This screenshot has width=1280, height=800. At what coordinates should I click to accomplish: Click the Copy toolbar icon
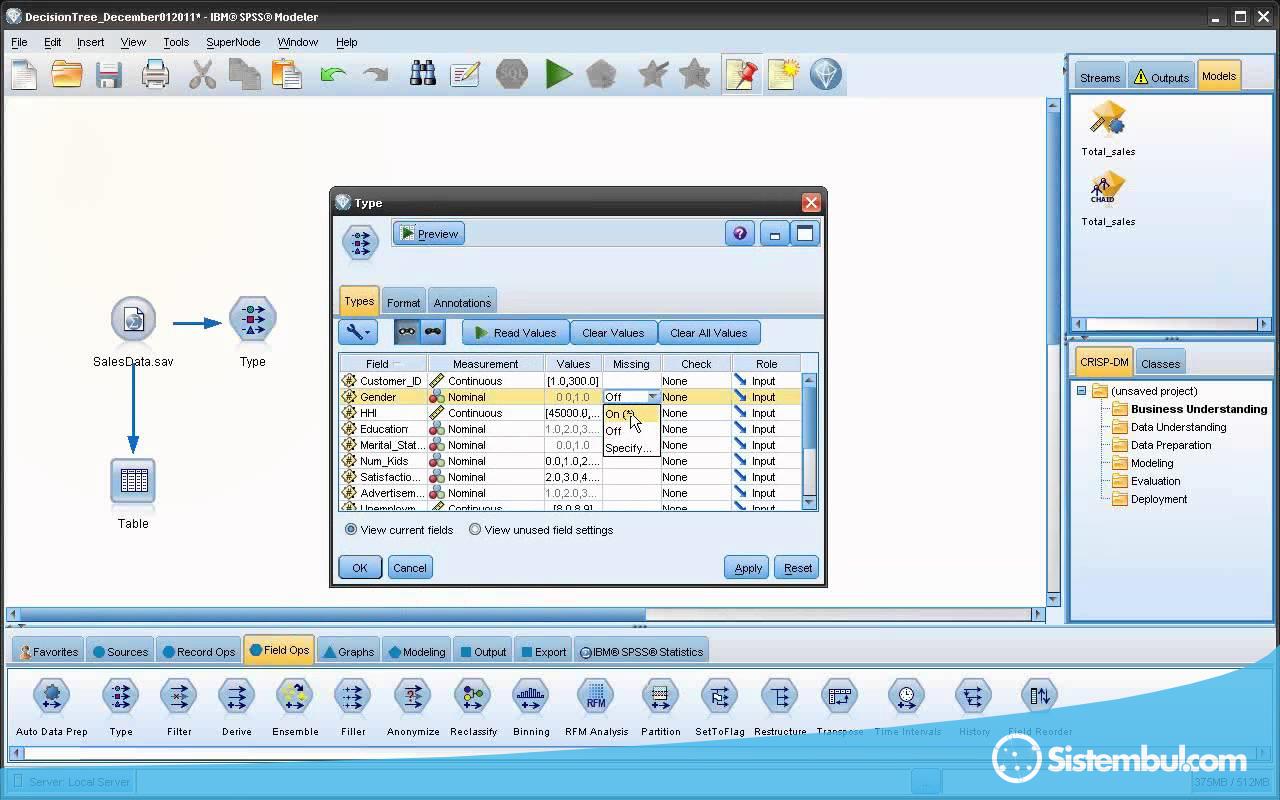pos(244,74)
